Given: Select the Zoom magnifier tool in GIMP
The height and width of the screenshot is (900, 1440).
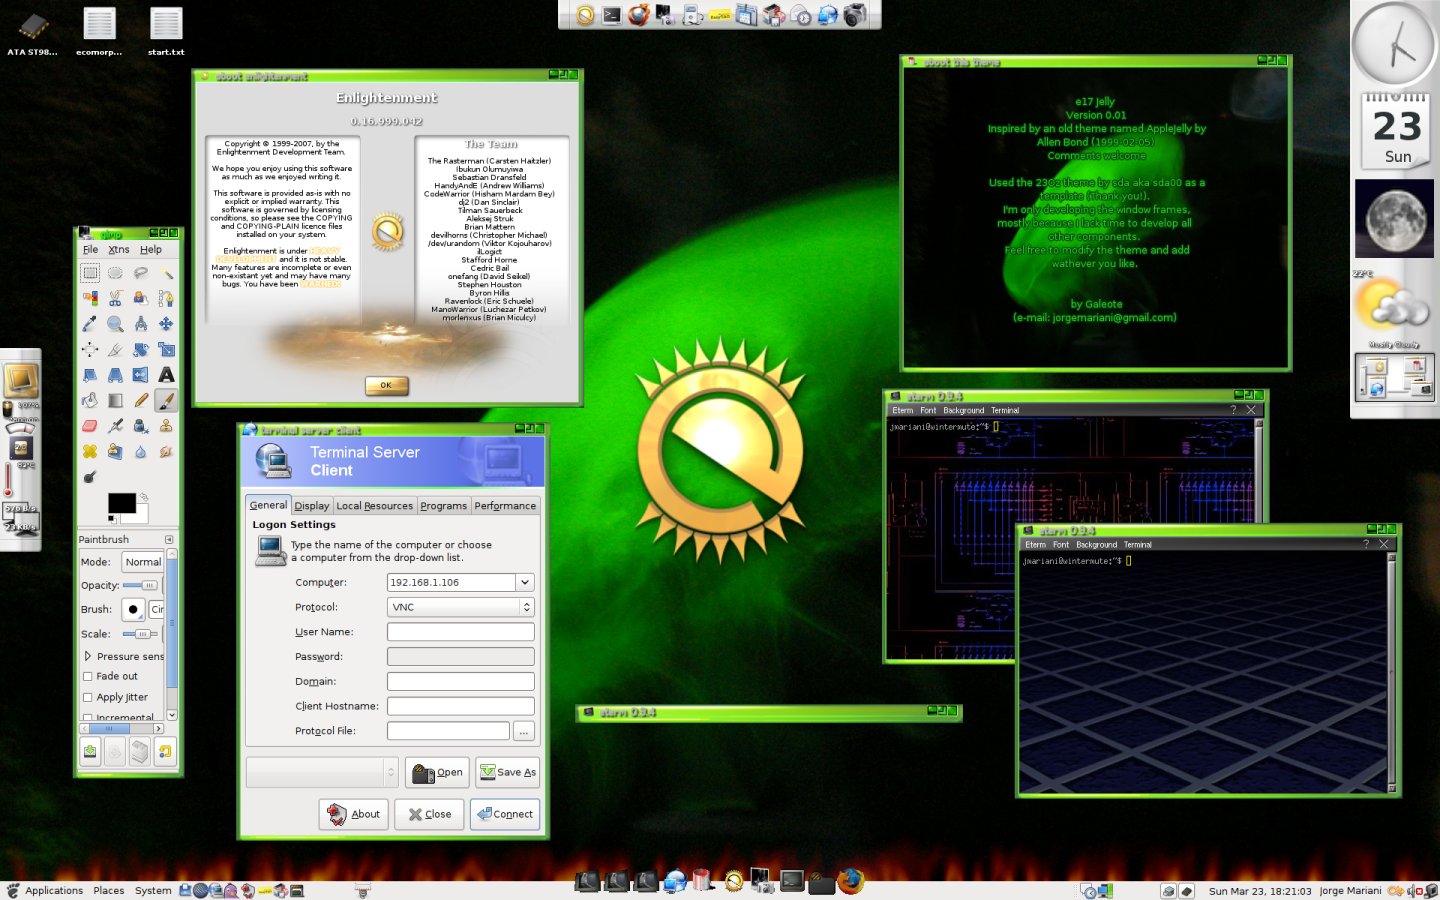Looking at the screenshot, I should 115,324.
